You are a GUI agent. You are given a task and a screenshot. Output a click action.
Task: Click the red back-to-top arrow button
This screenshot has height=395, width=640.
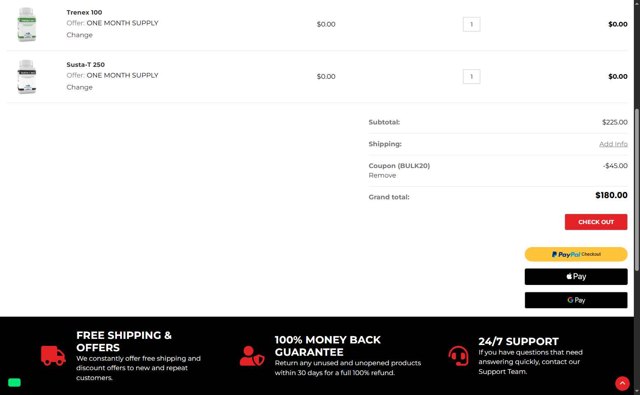point(622,384)
